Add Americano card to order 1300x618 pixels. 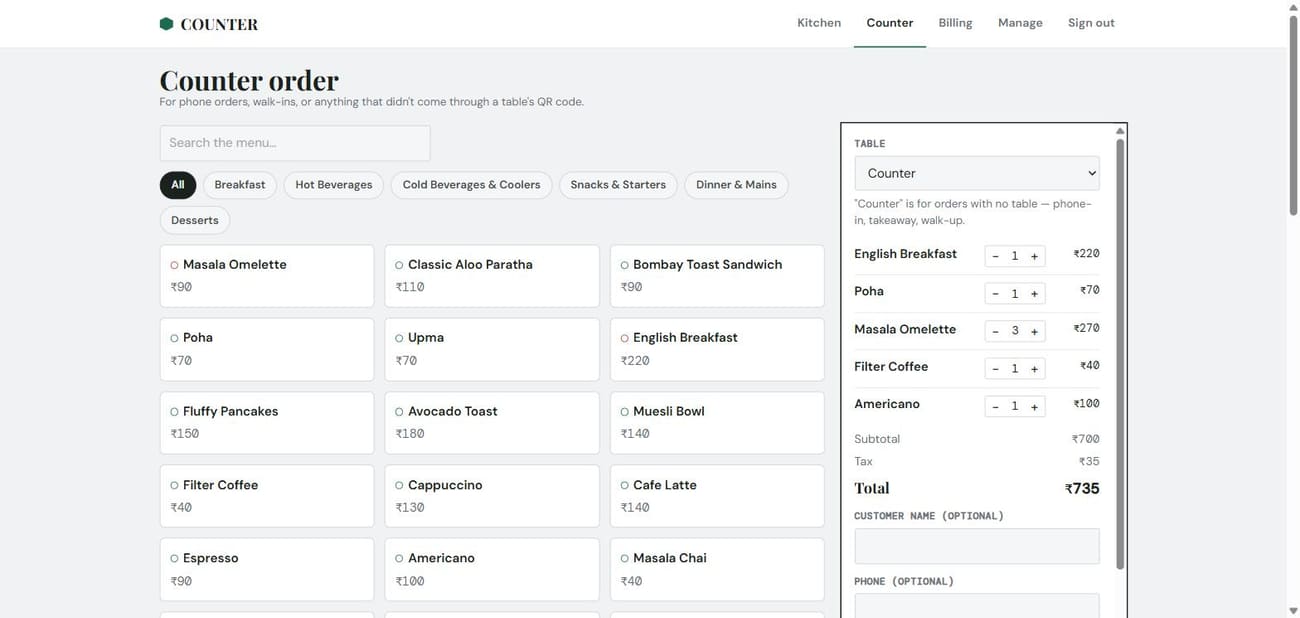tap(492, 570)
